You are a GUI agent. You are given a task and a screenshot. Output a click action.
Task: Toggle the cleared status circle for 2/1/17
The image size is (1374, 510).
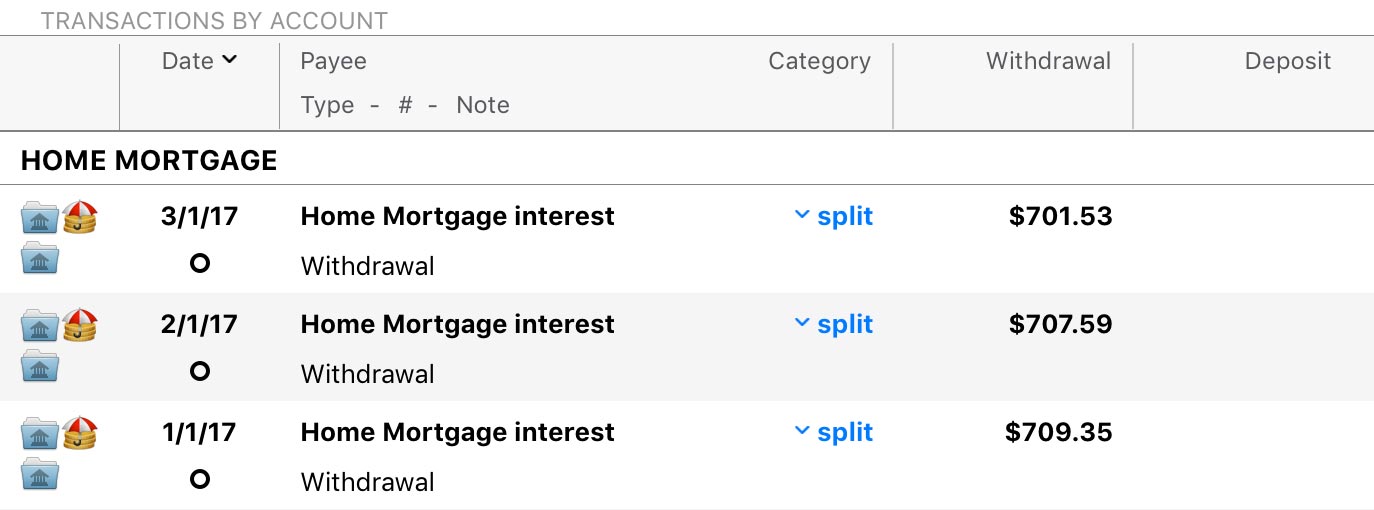[x=200, y=372]
